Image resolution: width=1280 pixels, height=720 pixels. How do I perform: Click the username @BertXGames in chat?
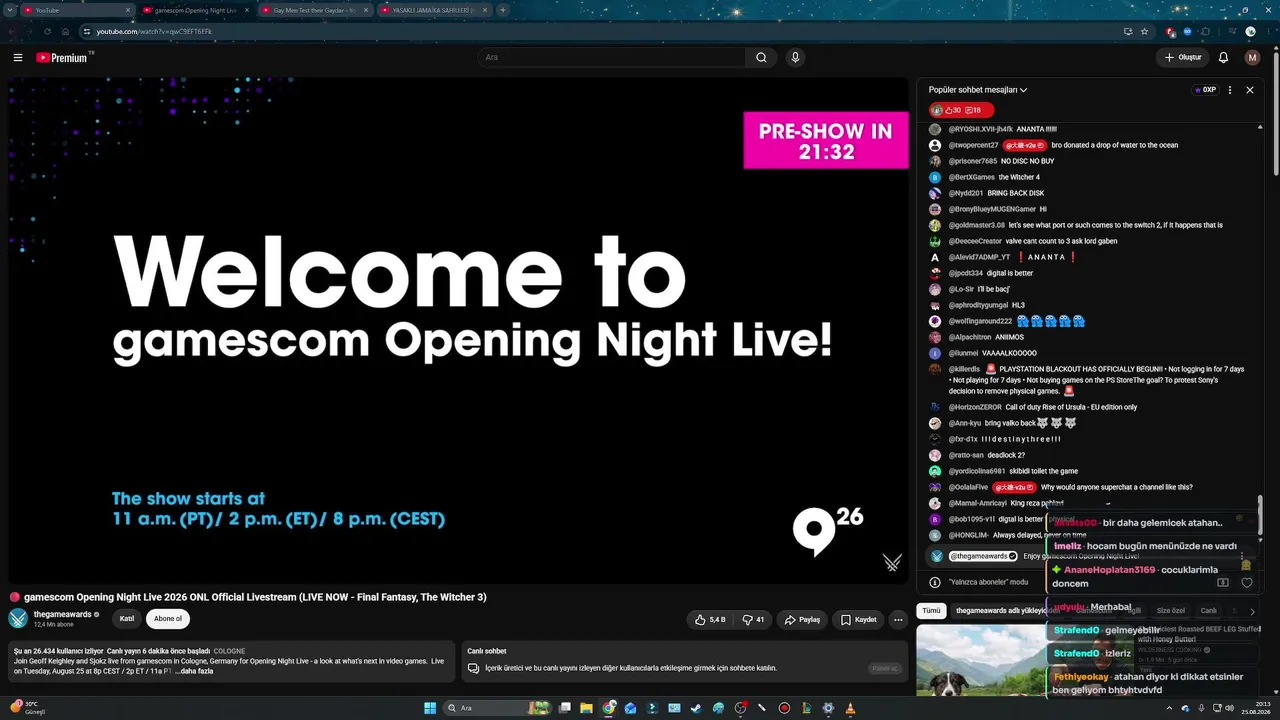972,177
